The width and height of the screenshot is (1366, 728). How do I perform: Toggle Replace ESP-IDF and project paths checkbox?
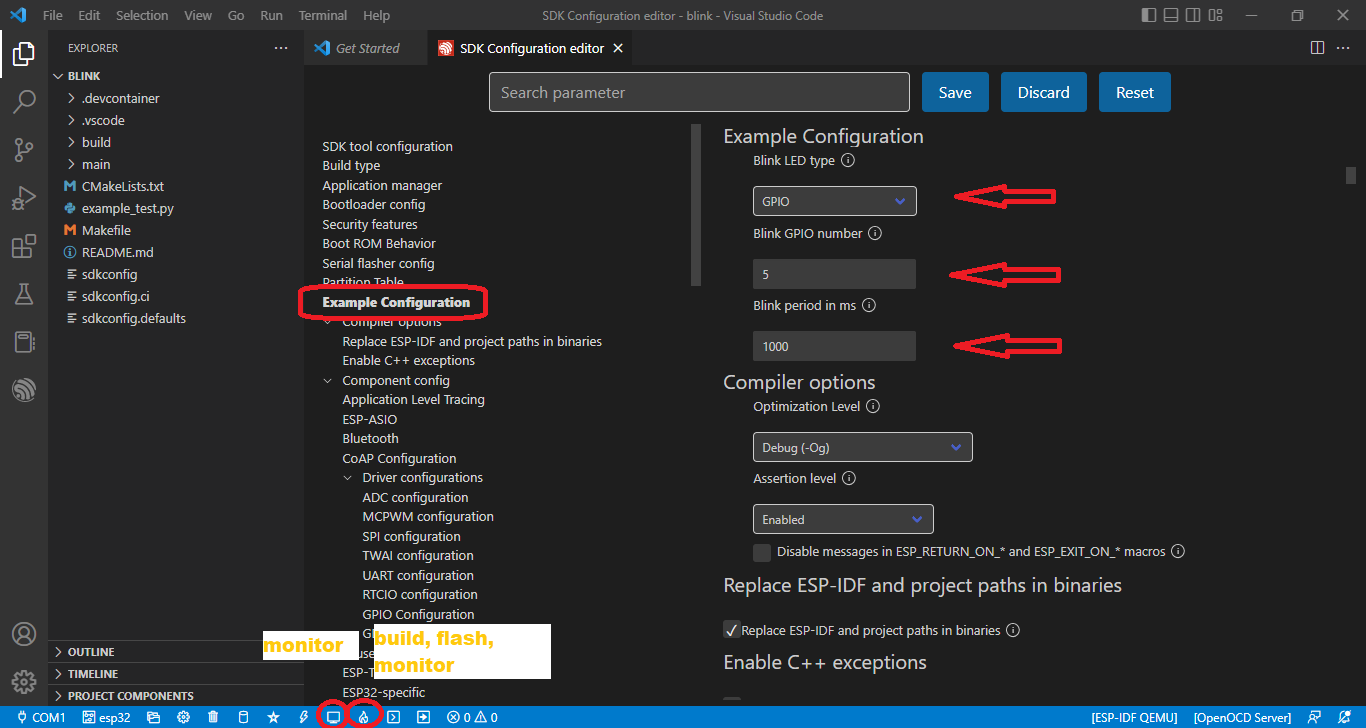point(732,630)
